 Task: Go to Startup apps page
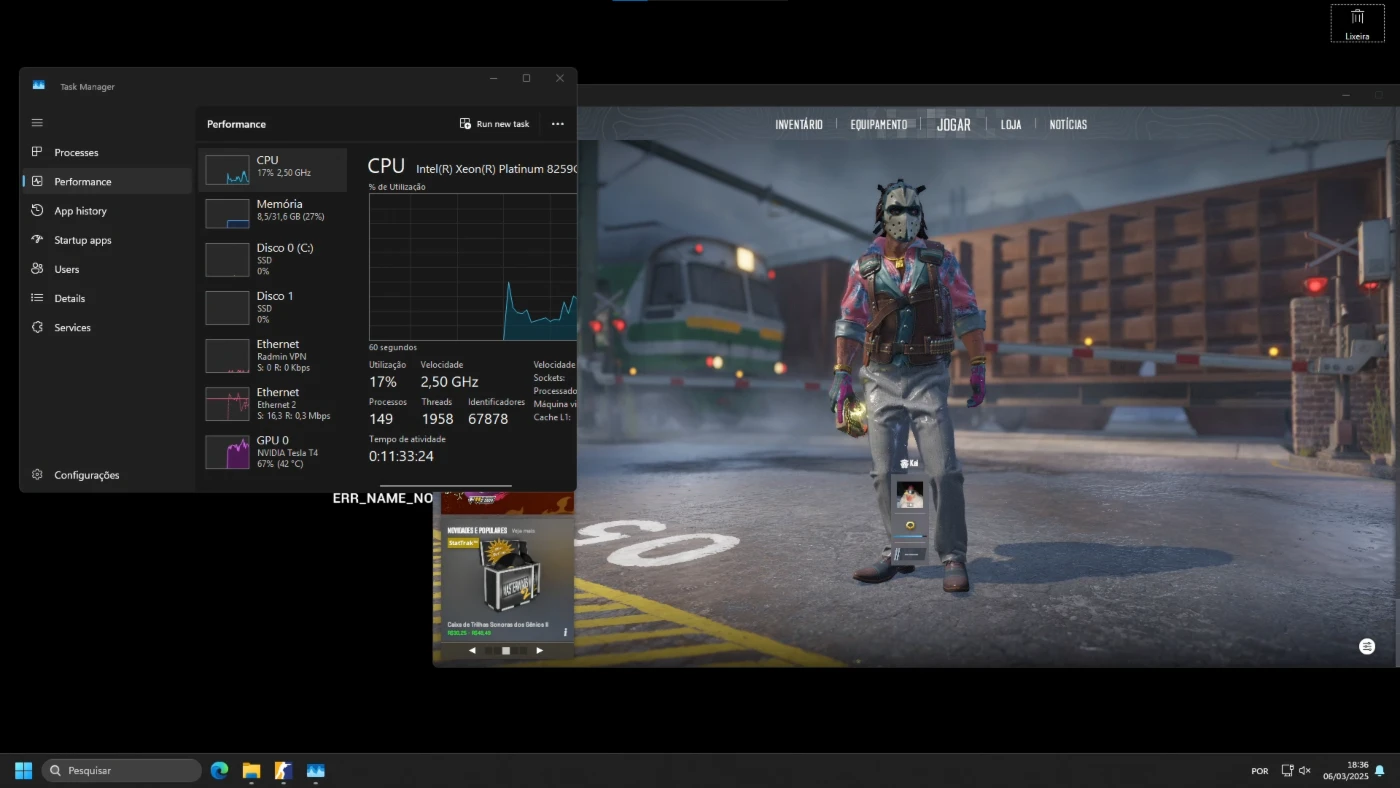(x=106, y=240)
